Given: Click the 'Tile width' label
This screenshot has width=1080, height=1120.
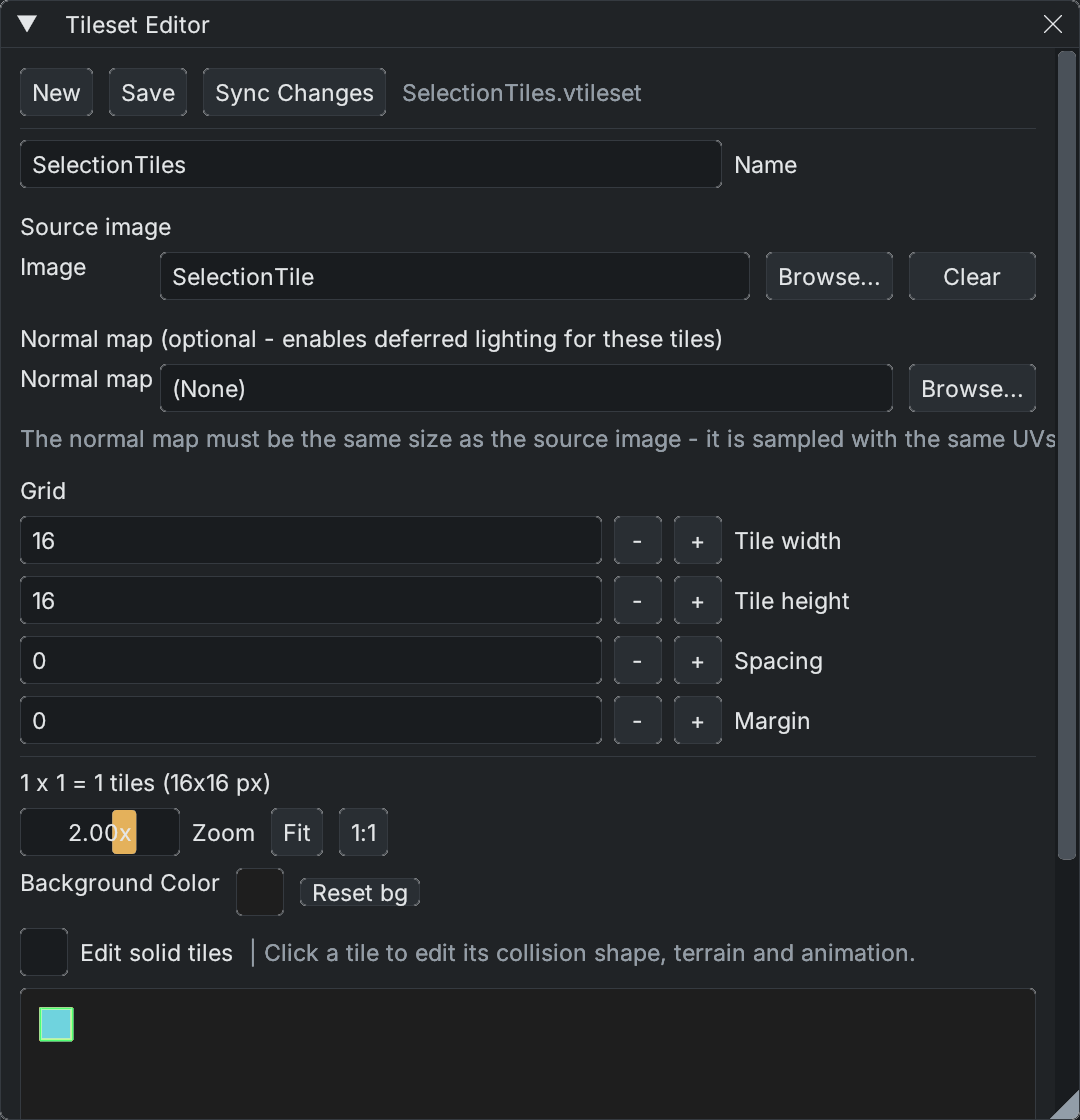Looking at the screenshot, I should click(787, 541).
